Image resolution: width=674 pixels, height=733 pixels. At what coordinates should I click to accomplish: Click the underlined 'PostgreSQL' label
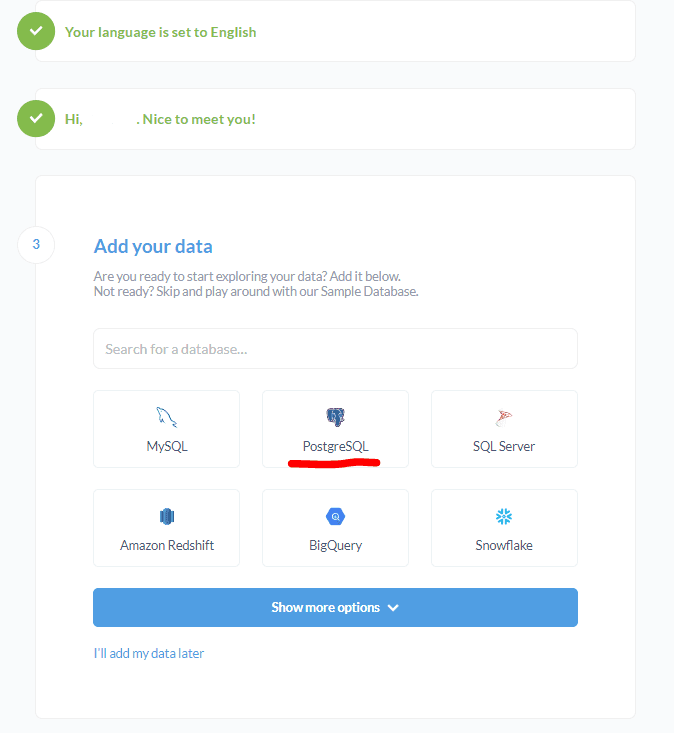335,446
